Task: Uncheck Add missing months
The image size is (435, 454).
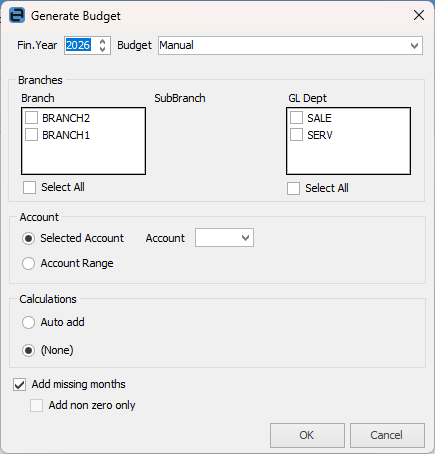Action: pyautogui.click(x=19, y=385)
